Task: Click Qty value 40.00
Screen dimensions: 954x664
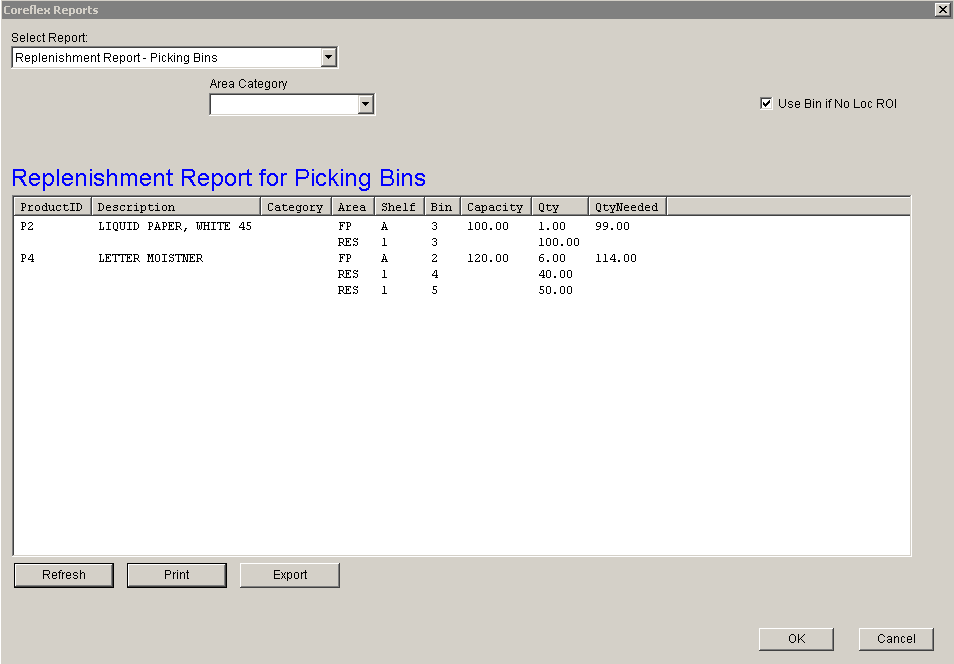Action: coord(555,274)
